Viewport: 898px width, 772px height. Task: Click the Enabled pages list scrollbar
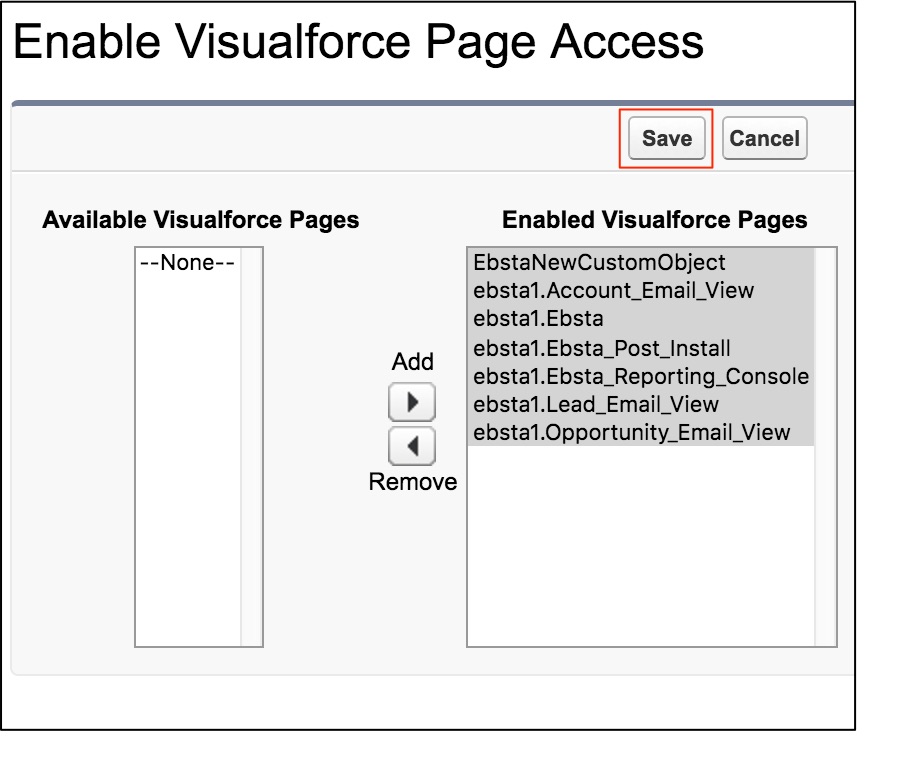[x=825, y=446]
